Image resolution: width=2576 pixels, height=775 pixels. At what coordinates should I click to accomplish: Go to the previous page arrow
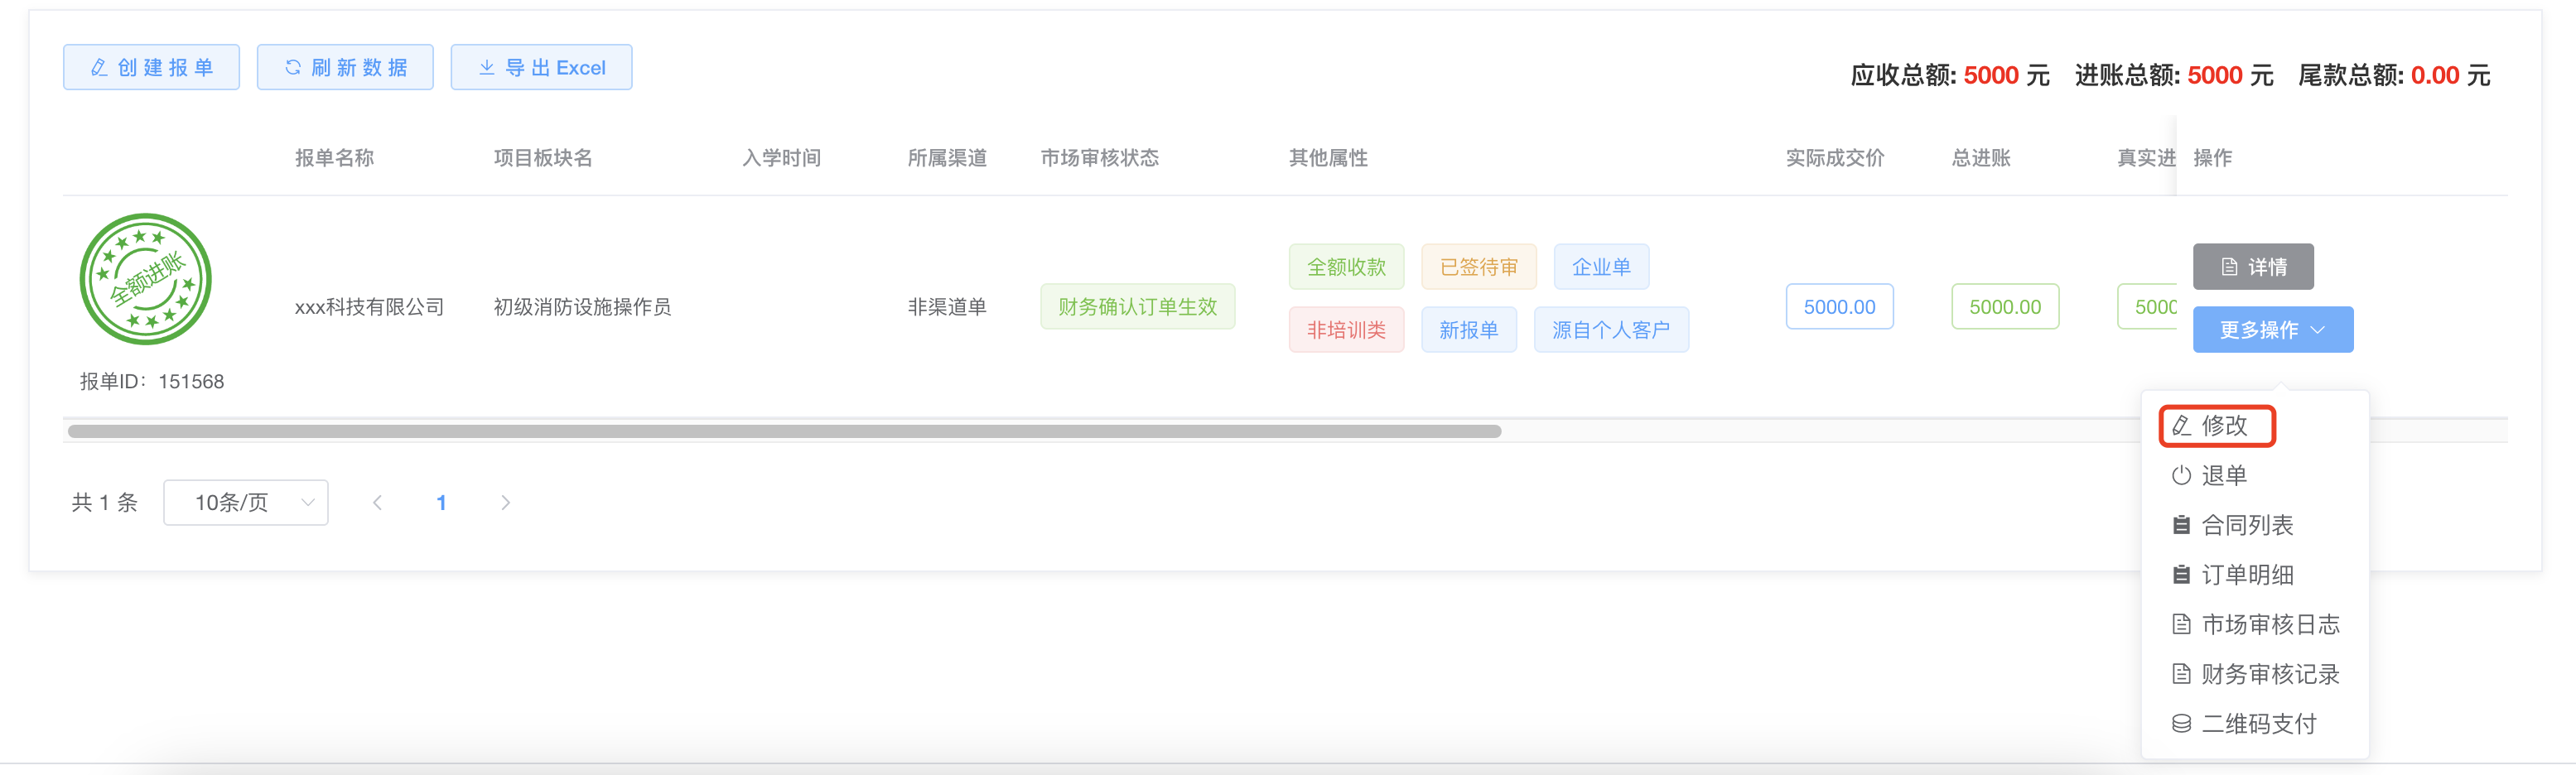click(377, 503)
